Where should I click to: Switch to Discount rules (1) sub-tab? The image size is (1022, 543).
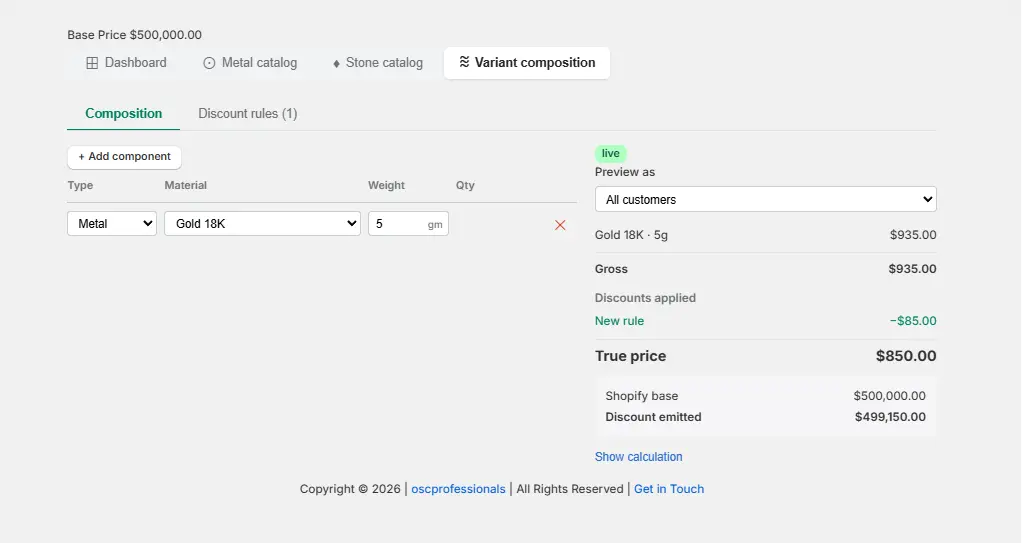click(248, 113)
